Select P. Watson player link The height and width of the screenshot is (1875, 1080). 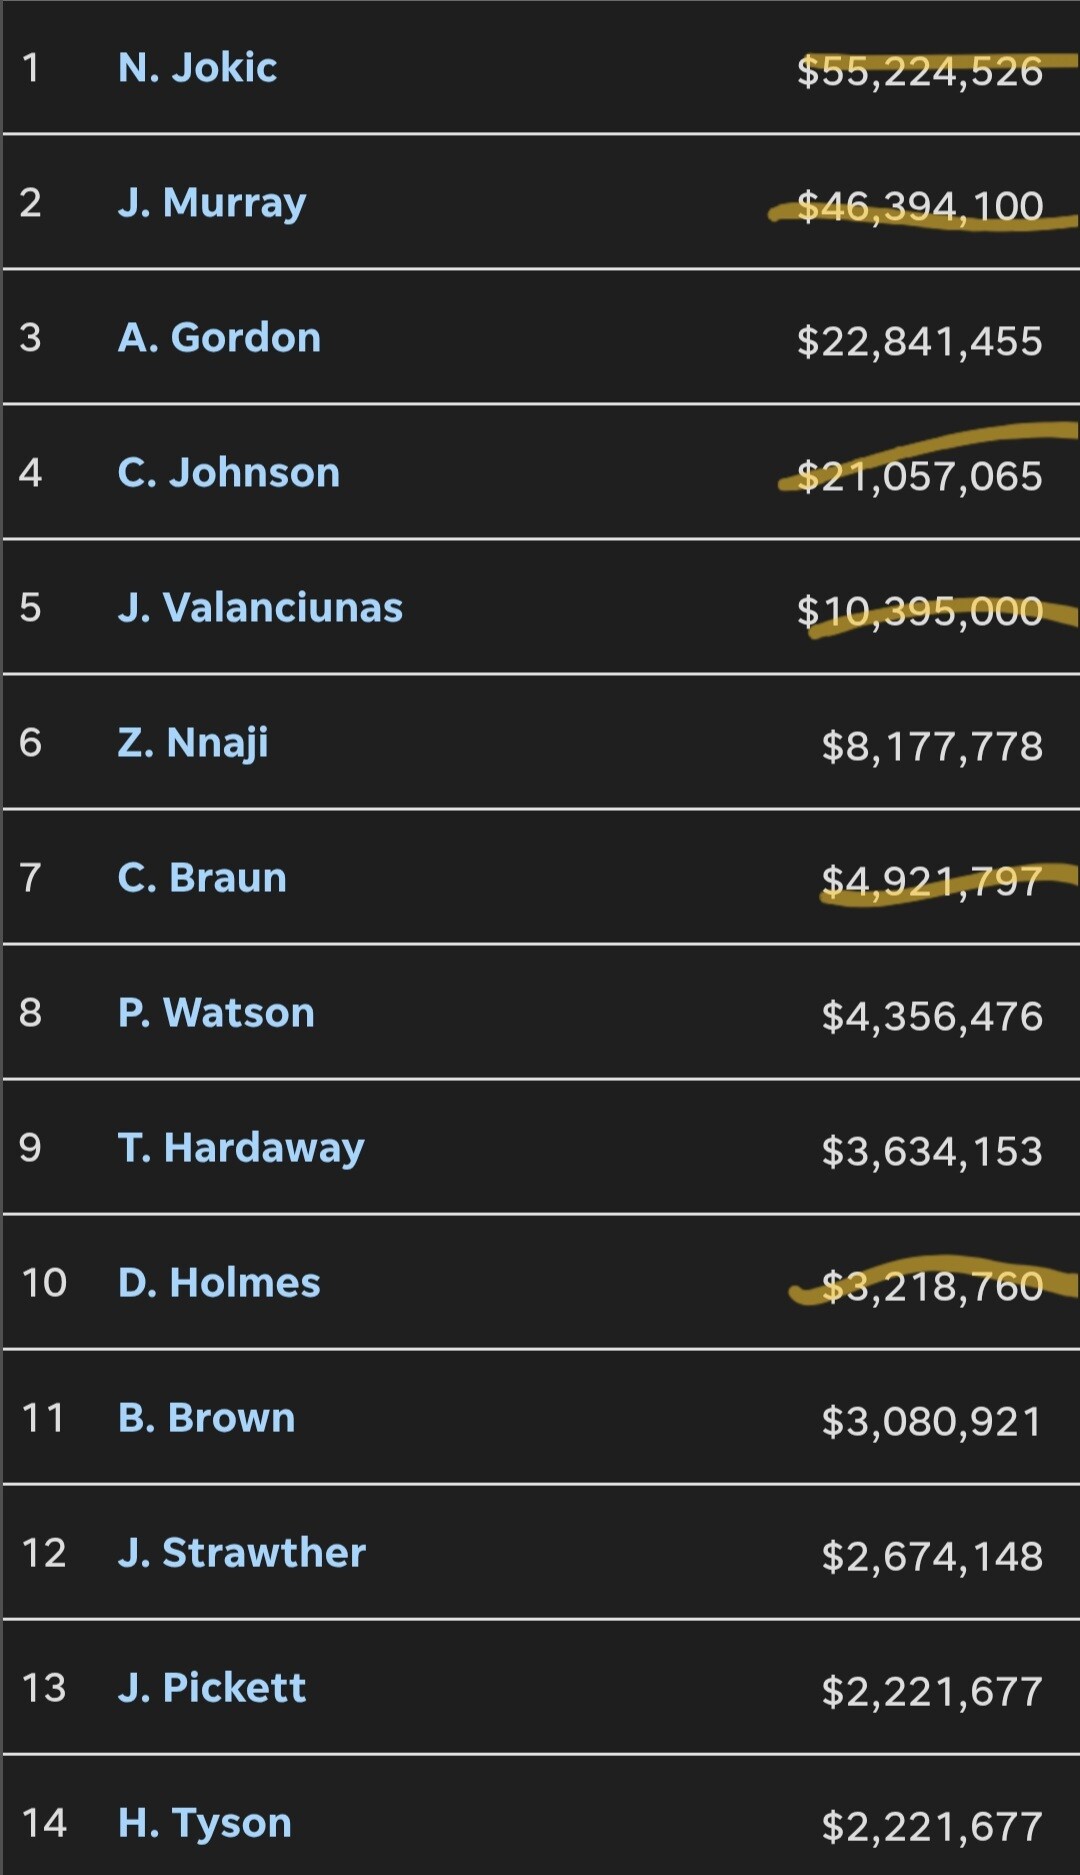216,1013
